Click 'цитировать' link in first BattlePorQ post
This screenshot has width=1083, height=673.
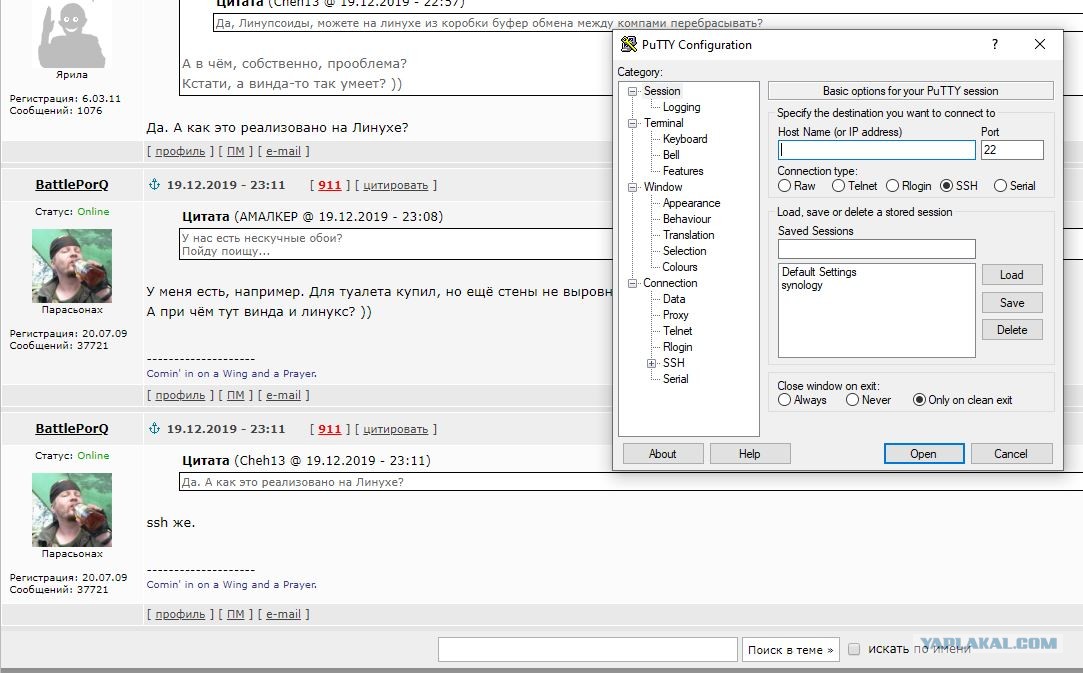(396, 185)
